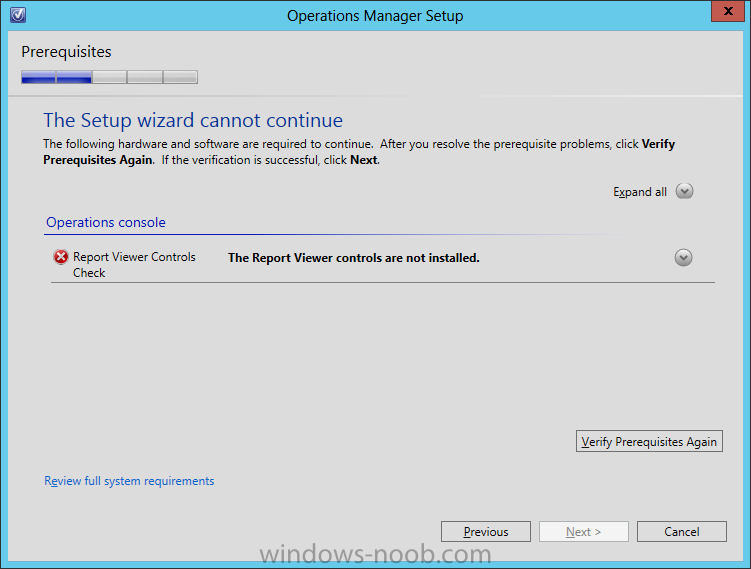Click Verify Prerequisites Again button
Viewport: 751px width, 569px height.
coord(649,441)
